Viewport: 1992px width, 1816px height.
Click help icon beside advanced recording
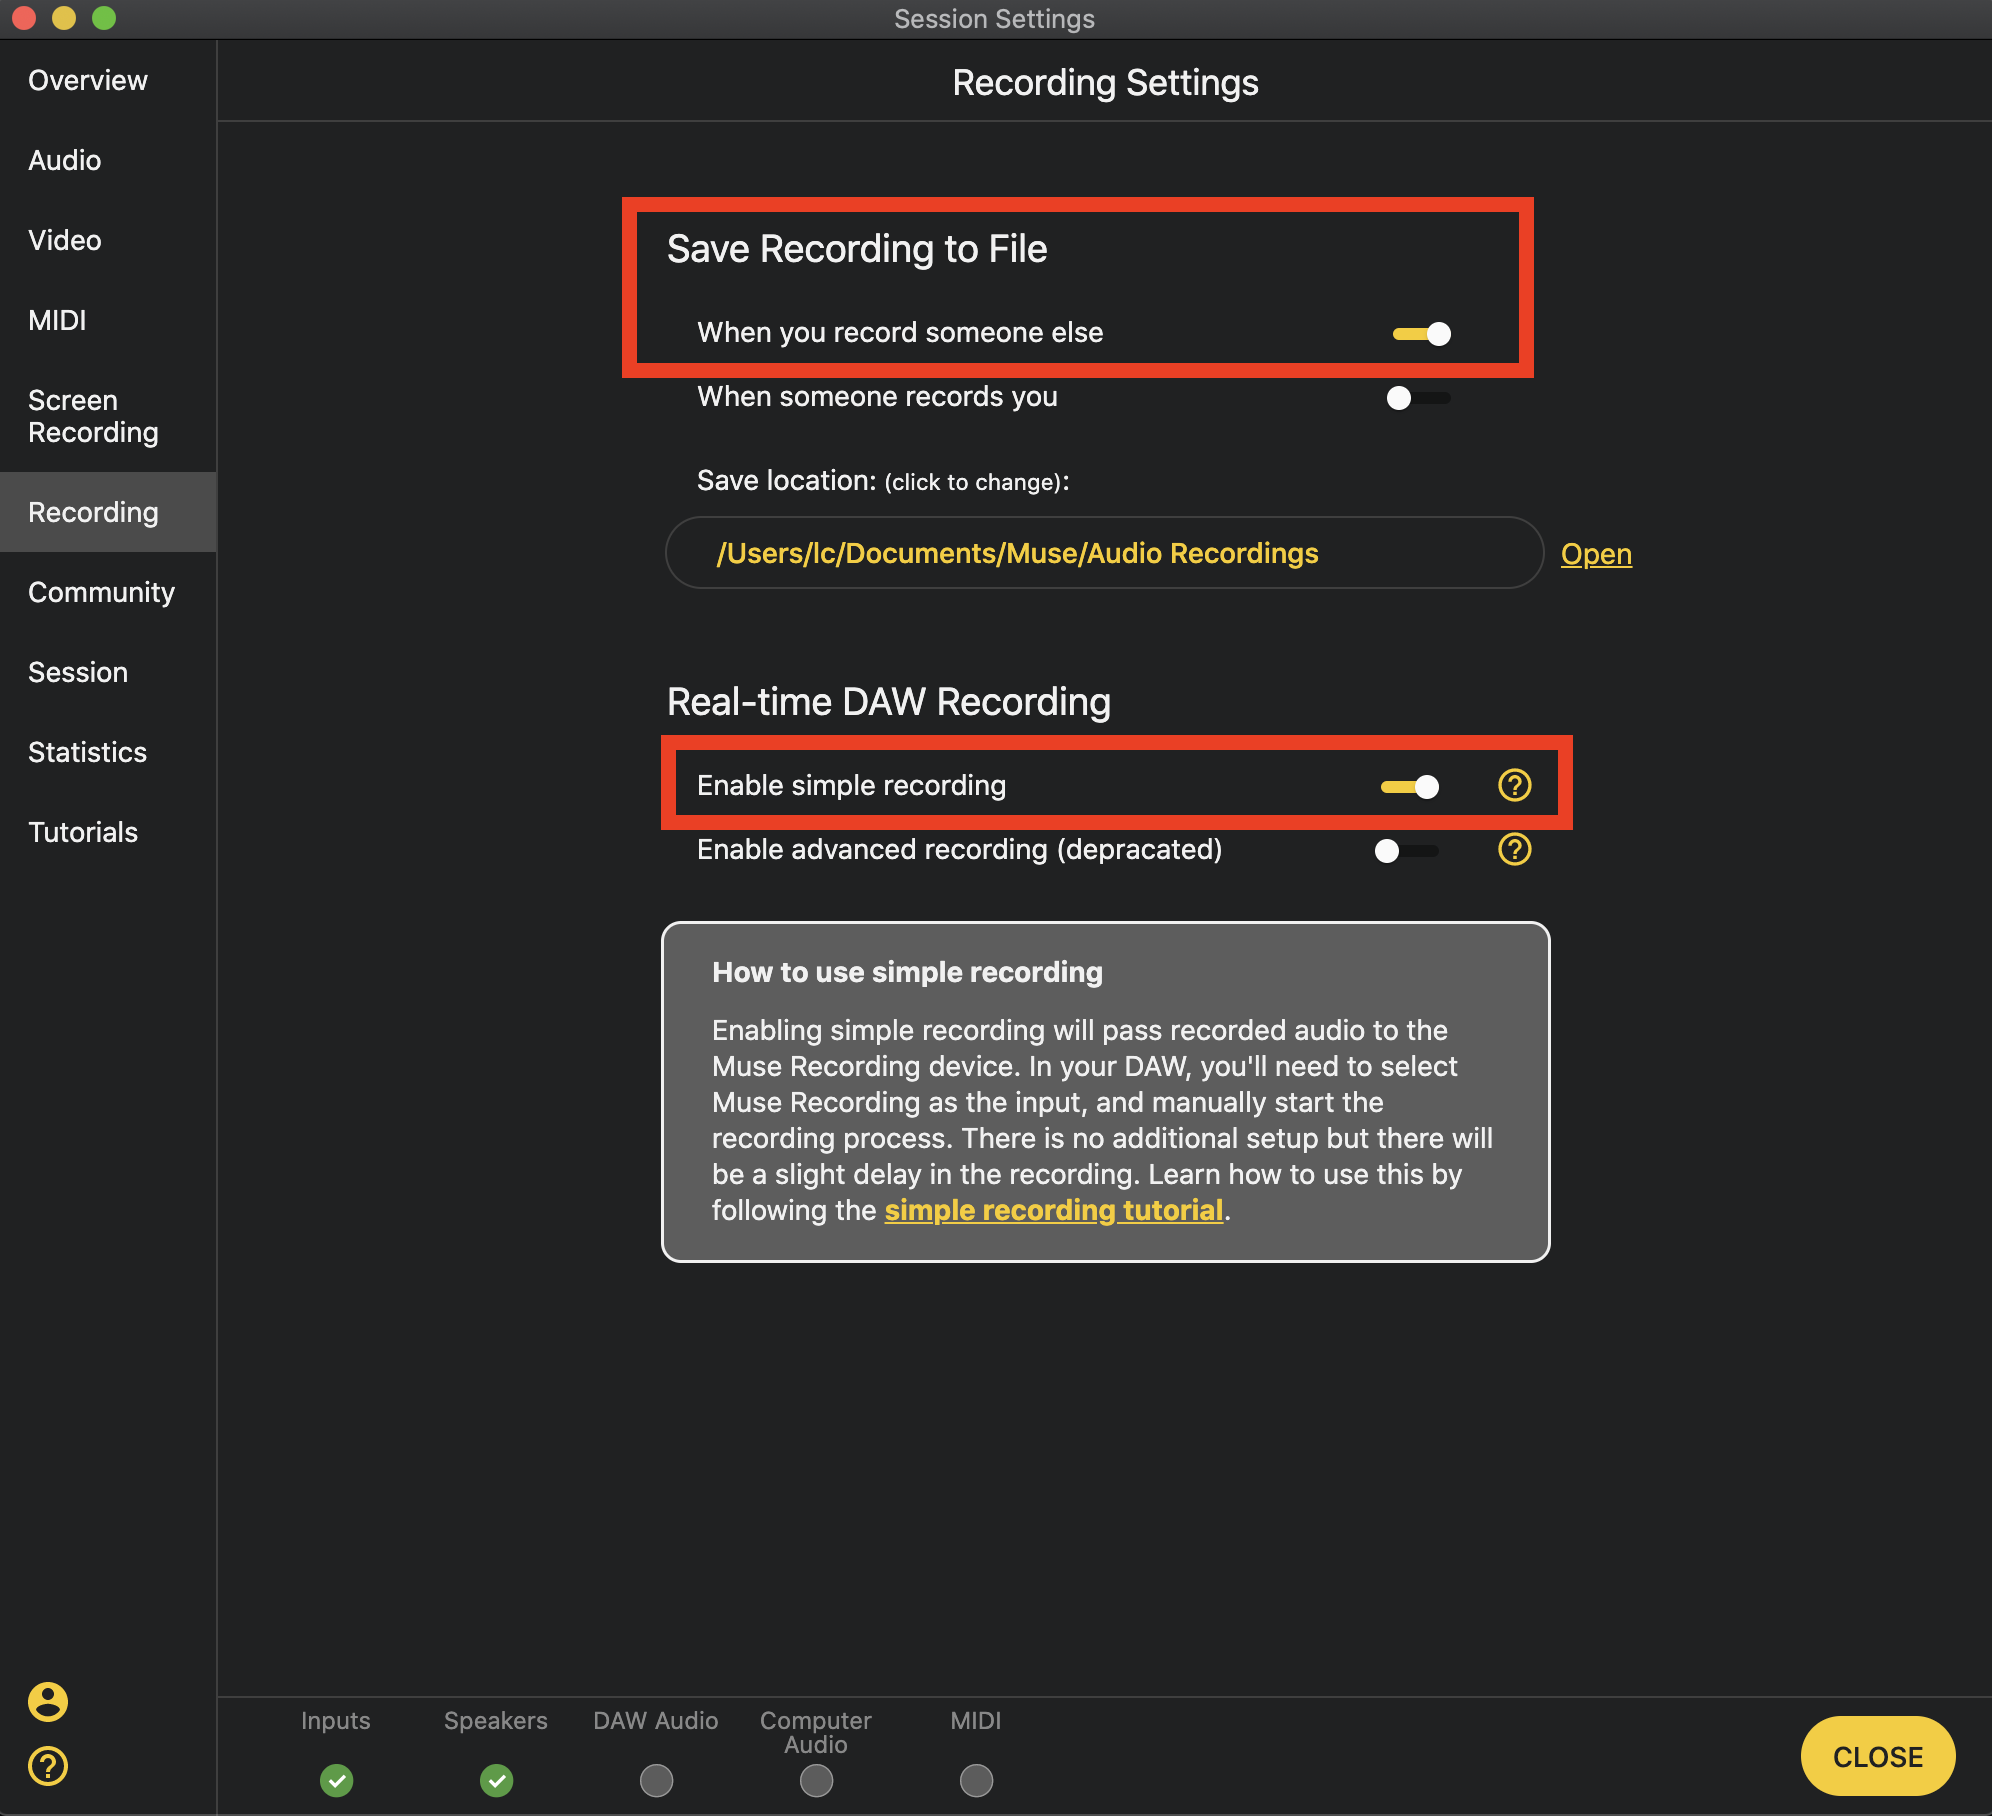coord(1514,850)
